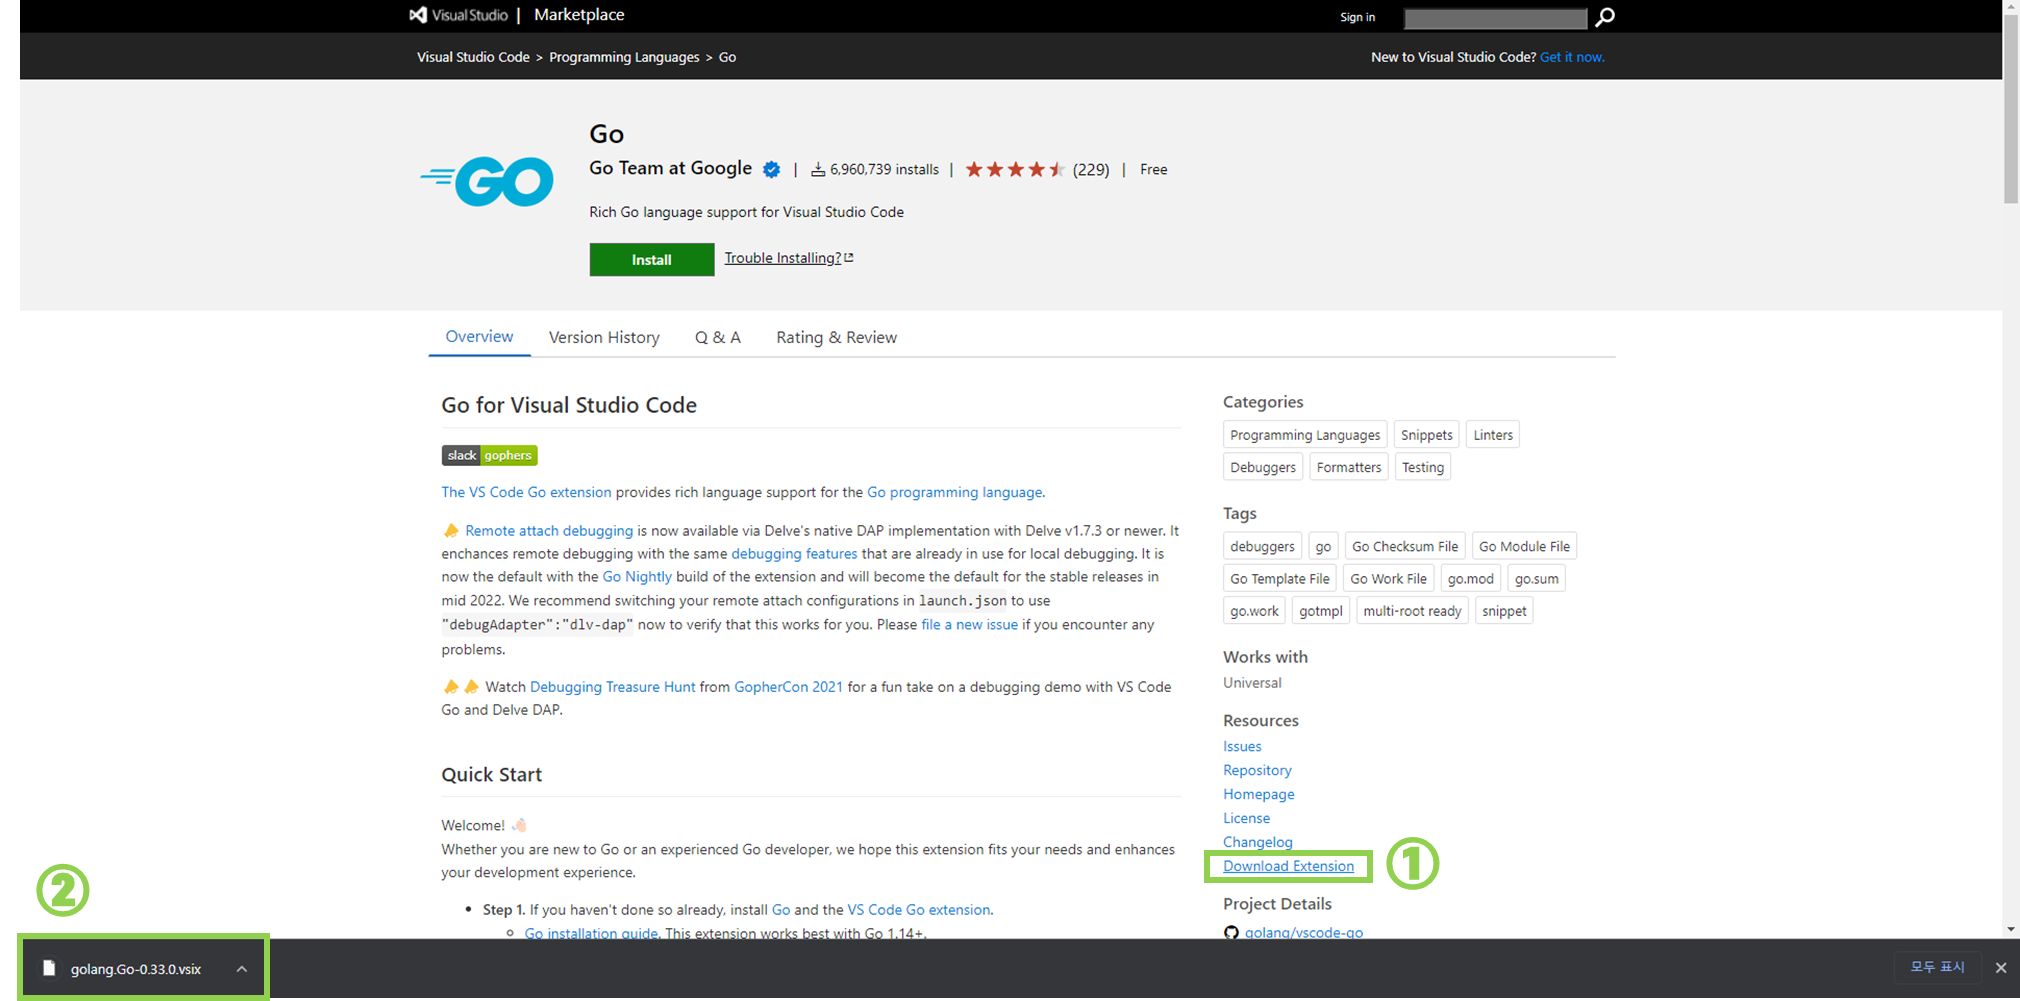The height and width of the screenshot is (1001, 2020).
Task: Click the Go extension logo image
Action: click(487, 181)
